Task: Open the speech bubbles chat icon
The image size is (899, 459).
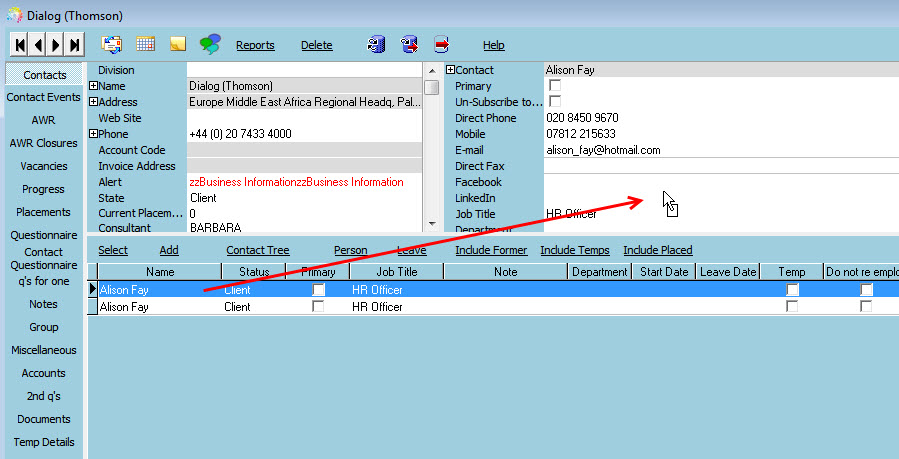Action: [x=210, y=44]
